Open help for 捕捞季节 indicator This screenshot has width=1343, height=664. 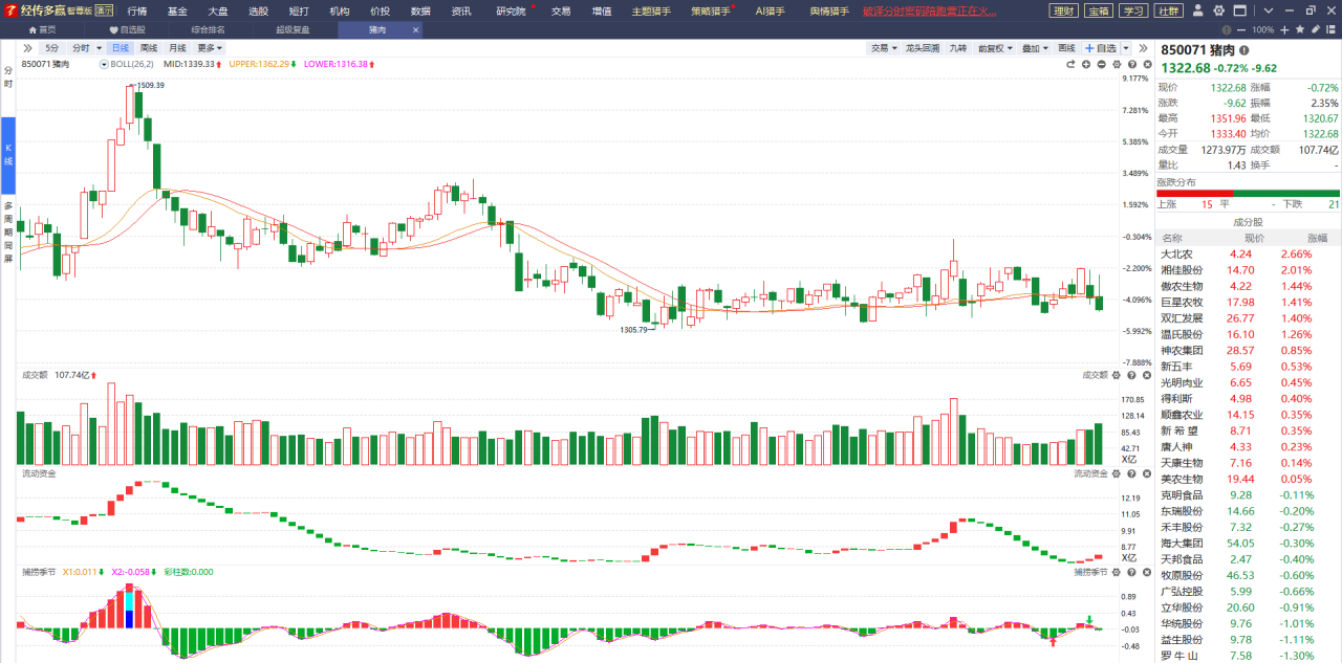click(x=1132, y=572)
